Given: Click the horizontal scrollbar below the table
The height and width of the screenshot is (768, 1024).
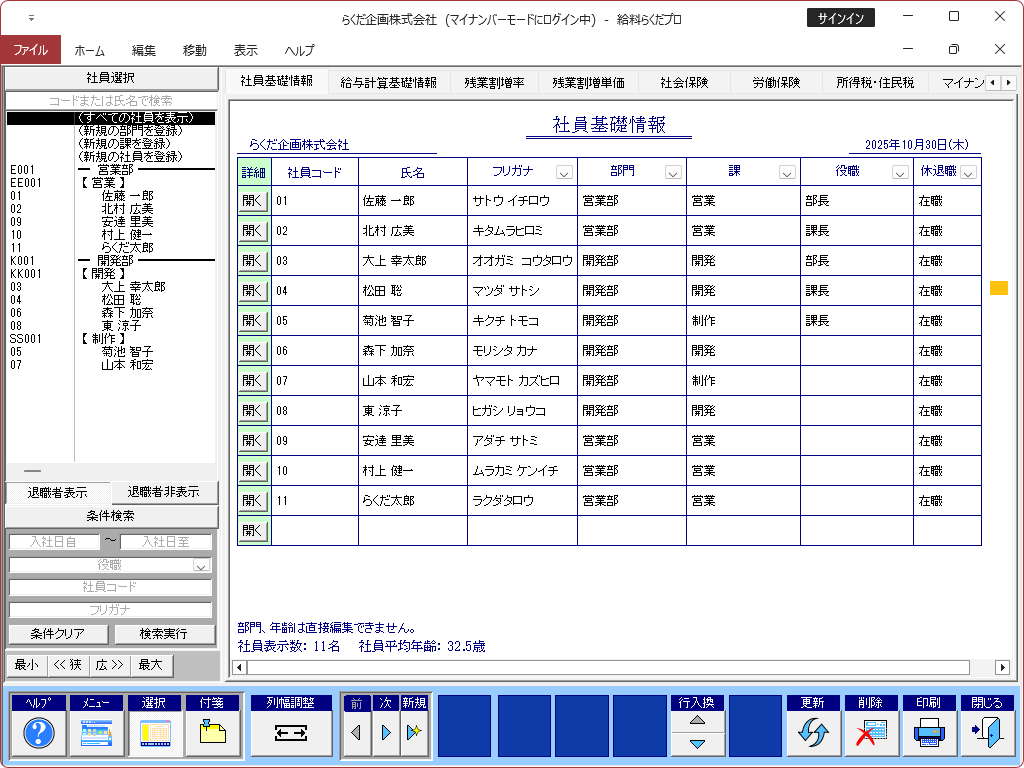Looking at the screenshot, I should tap(600, 667).
